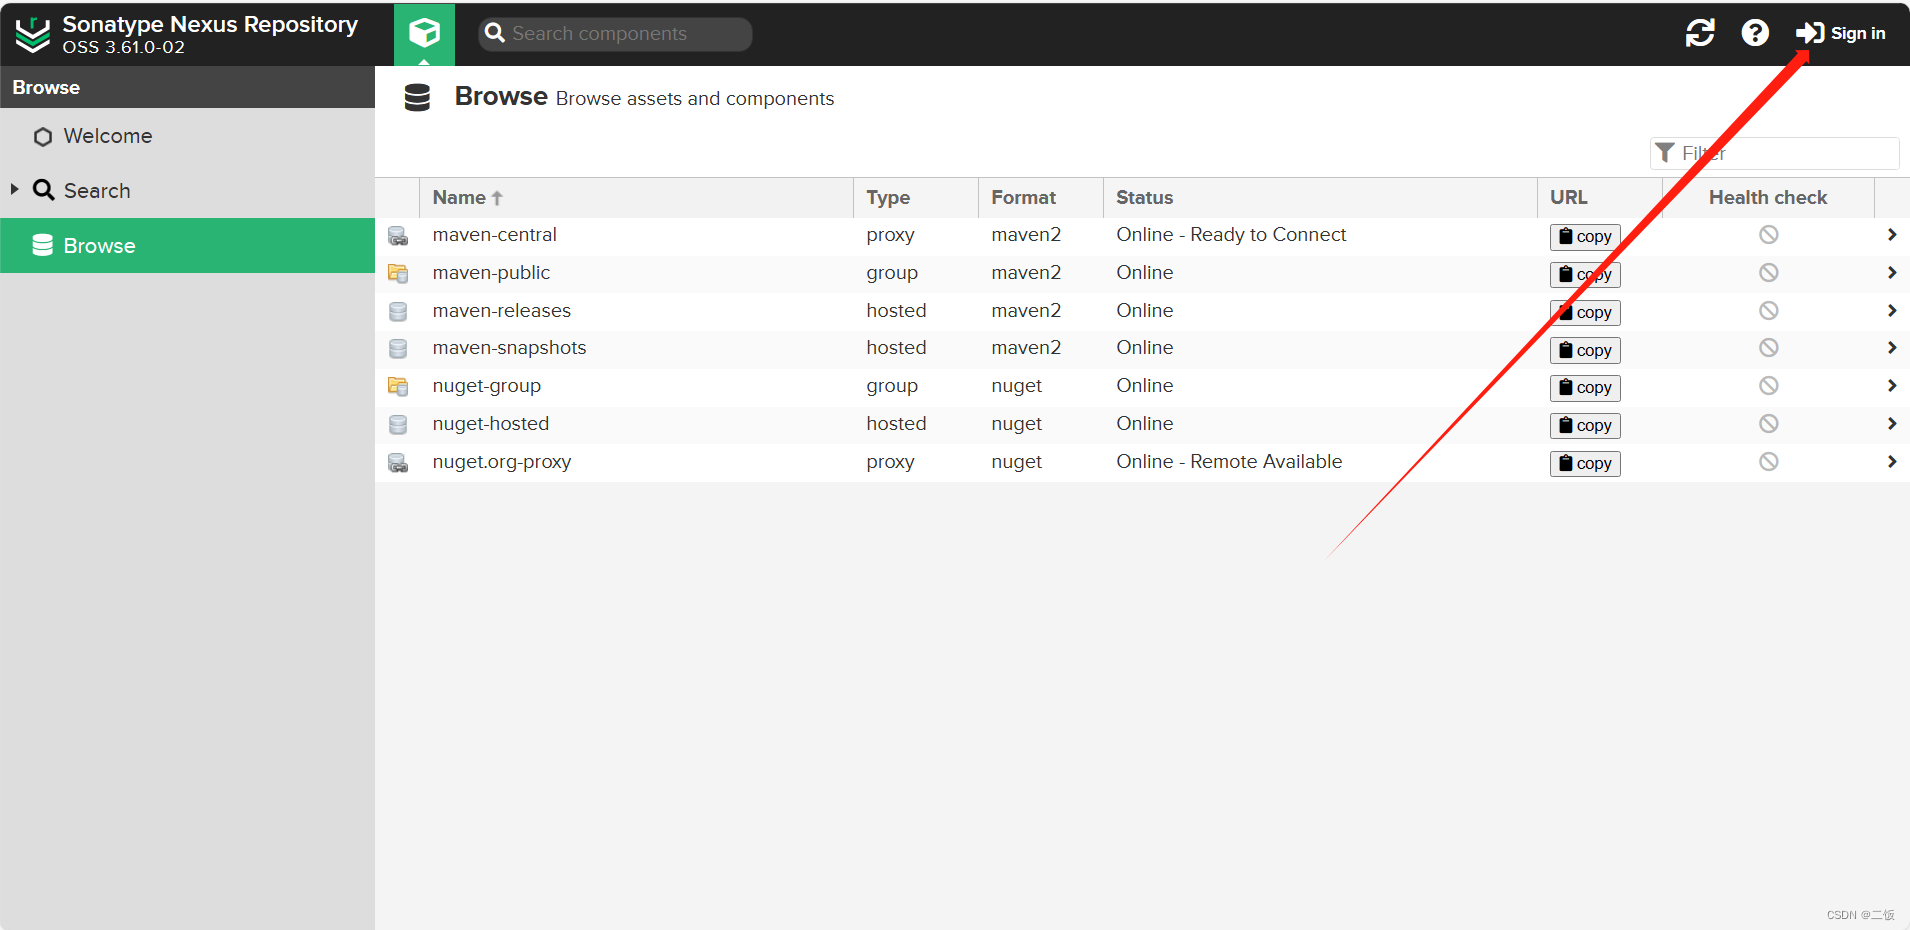This screenshot has width=1910, height=930.
Task: Click health check icon for maven-releases
Action: (1769, 310)
